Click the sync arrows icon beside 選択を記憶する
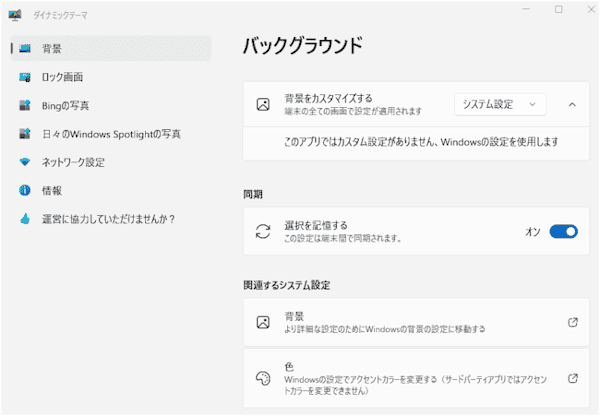 coord(263,232)
